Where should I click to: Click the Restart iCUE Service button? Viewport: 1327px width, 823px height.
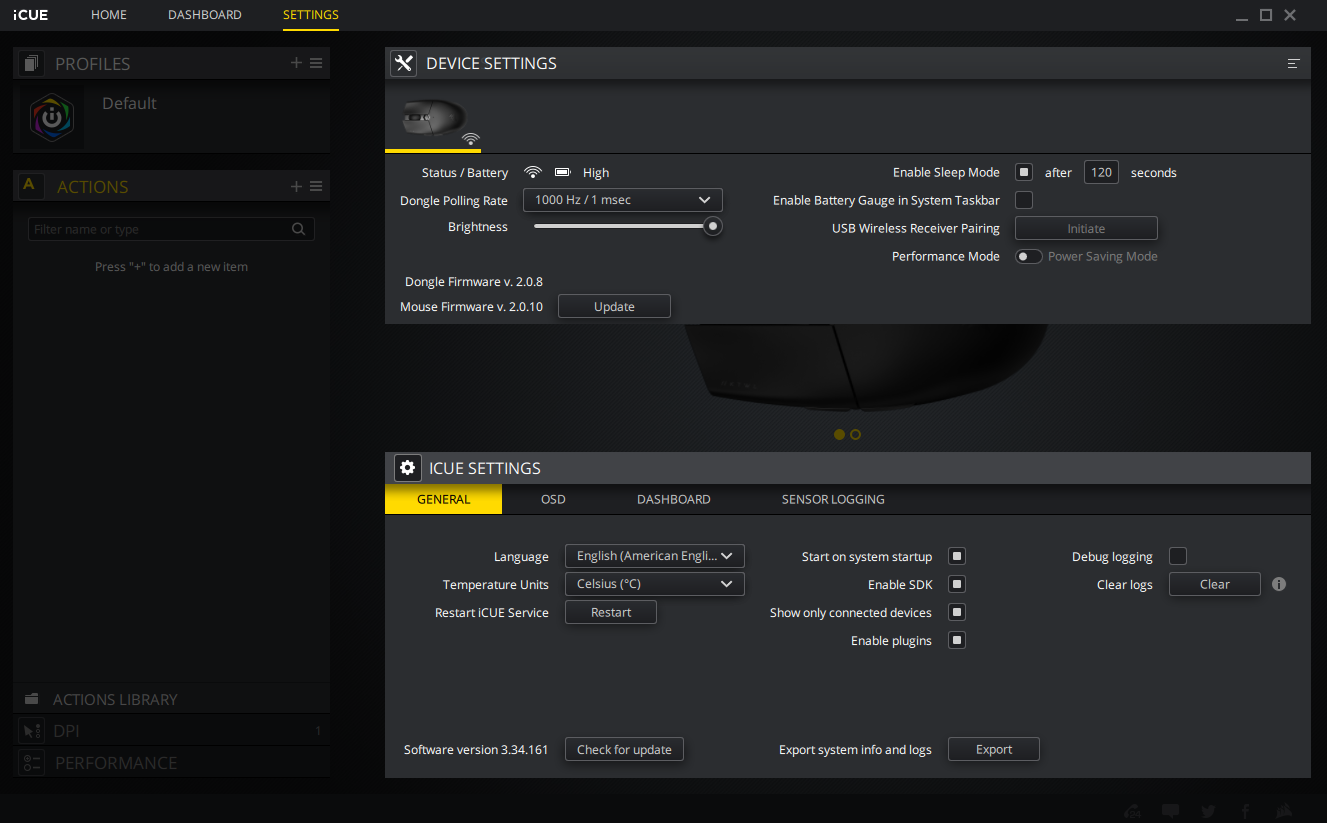611,612
